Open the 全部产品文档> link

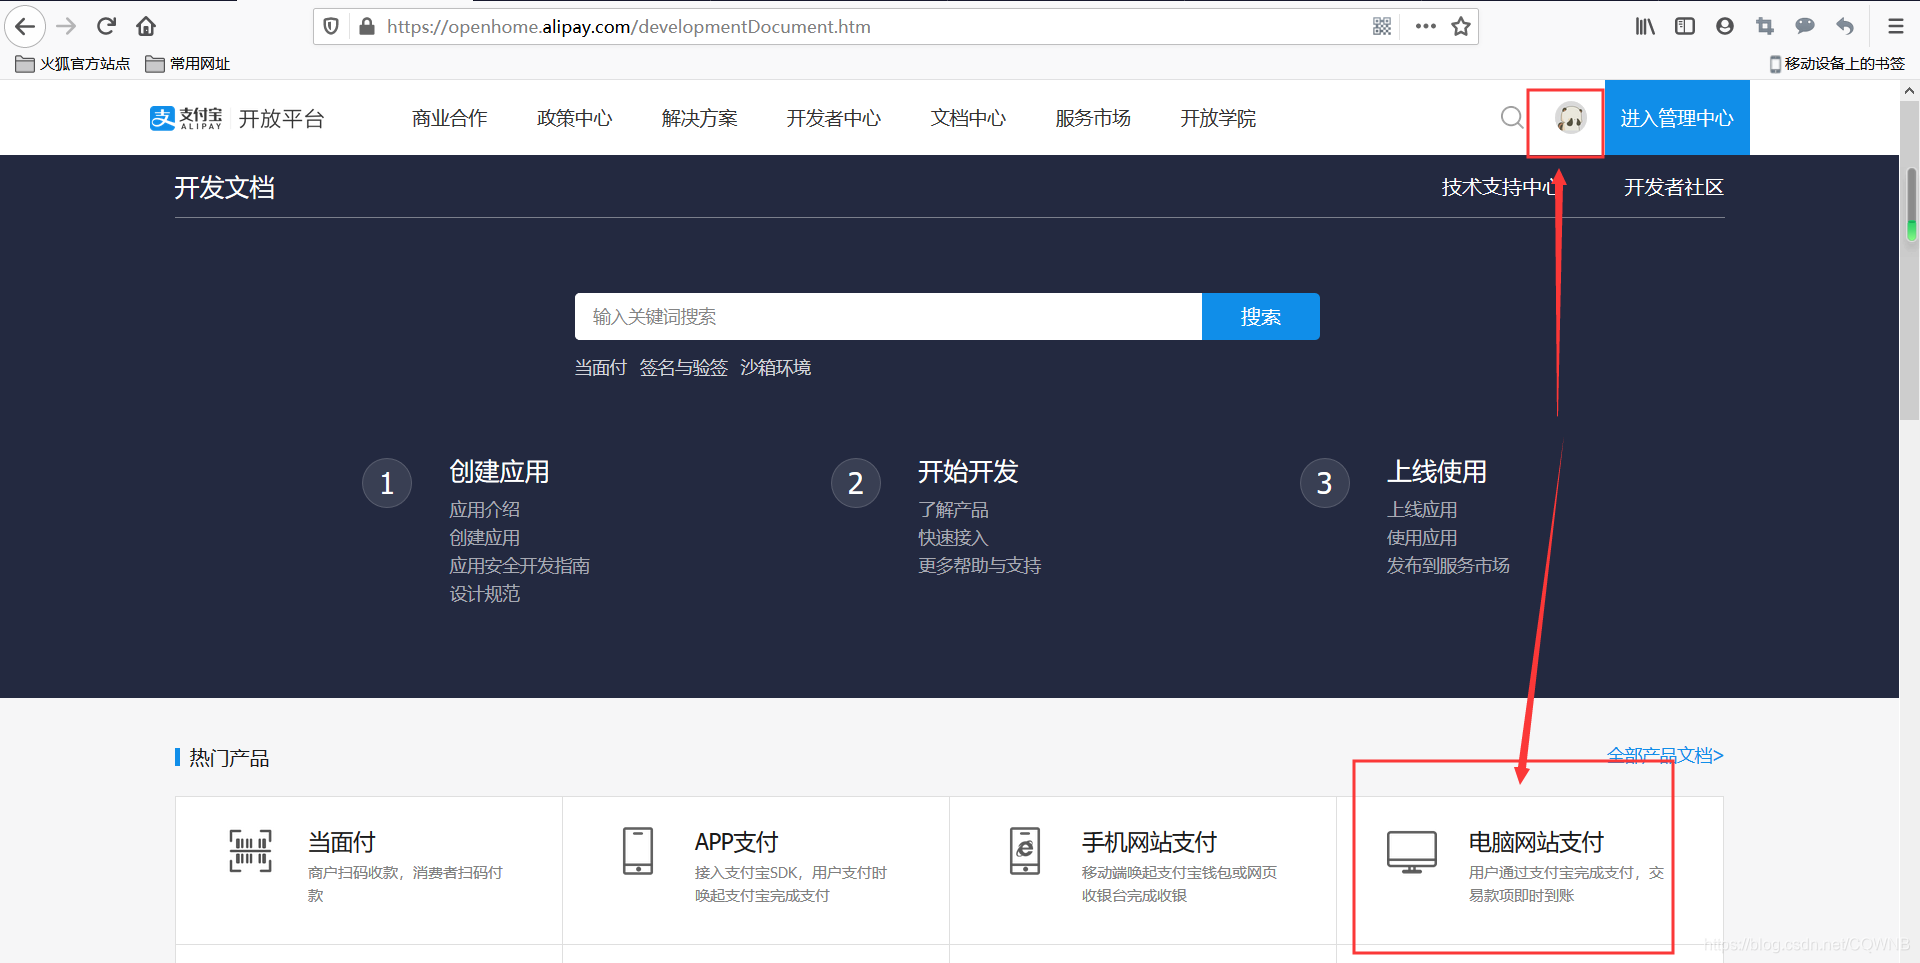point(1665,755)
